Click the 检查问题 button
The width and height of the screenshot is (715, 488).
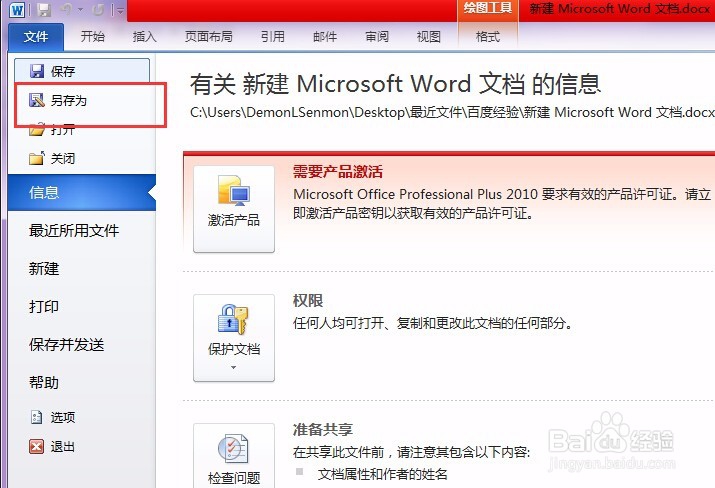tap(234, 456)
